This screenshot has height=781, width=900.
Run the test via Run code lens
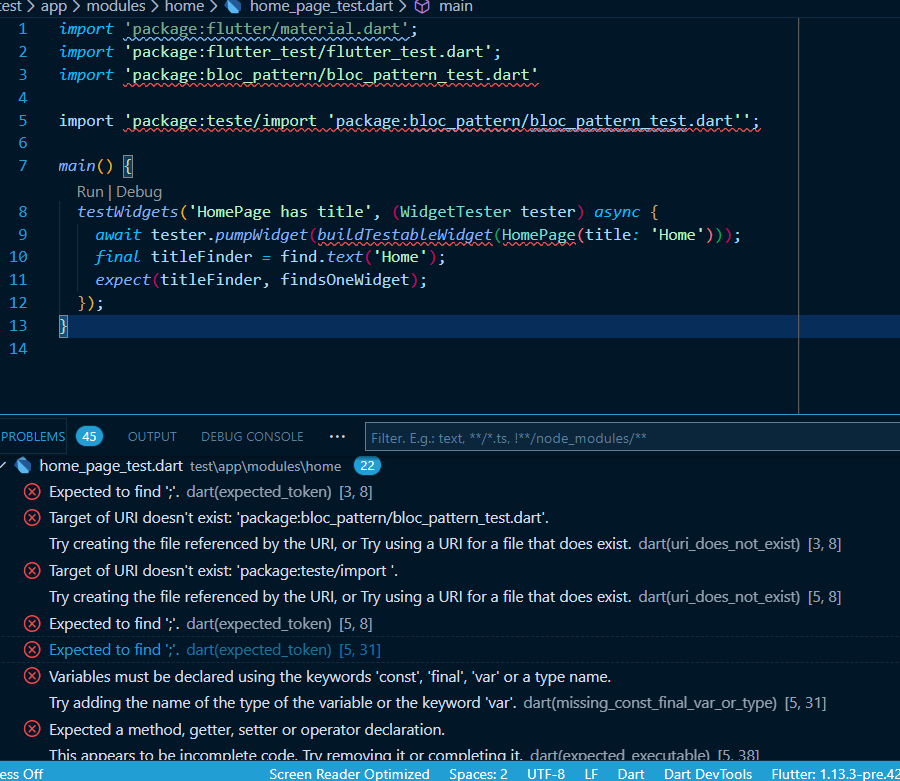pyautogui.click(x=90, y=192)
